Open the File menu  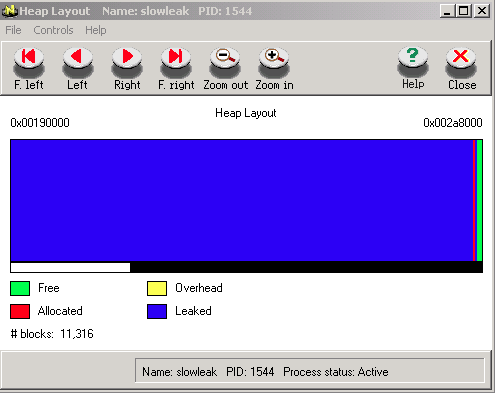[13, 30]
